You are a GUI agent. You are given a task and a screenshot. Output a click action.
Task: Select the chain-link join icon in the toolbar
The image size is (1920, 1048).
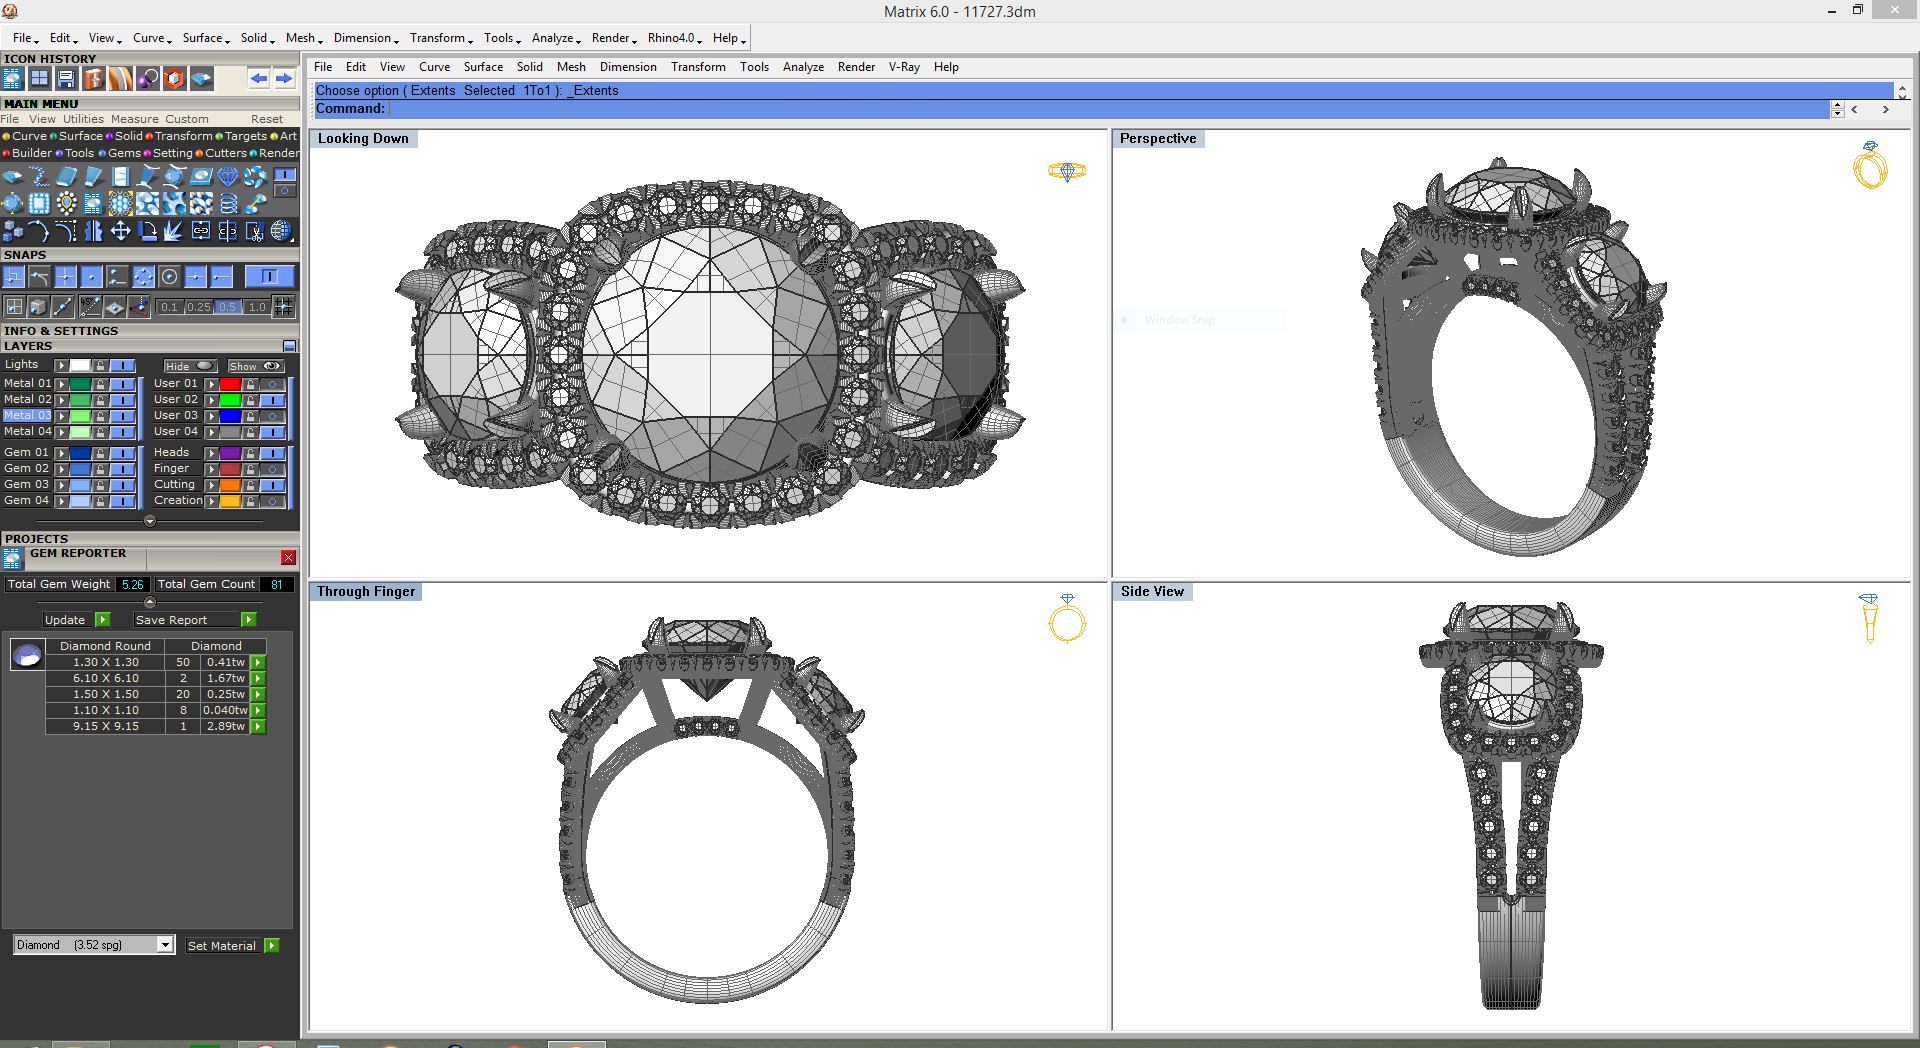click(202, 230)
